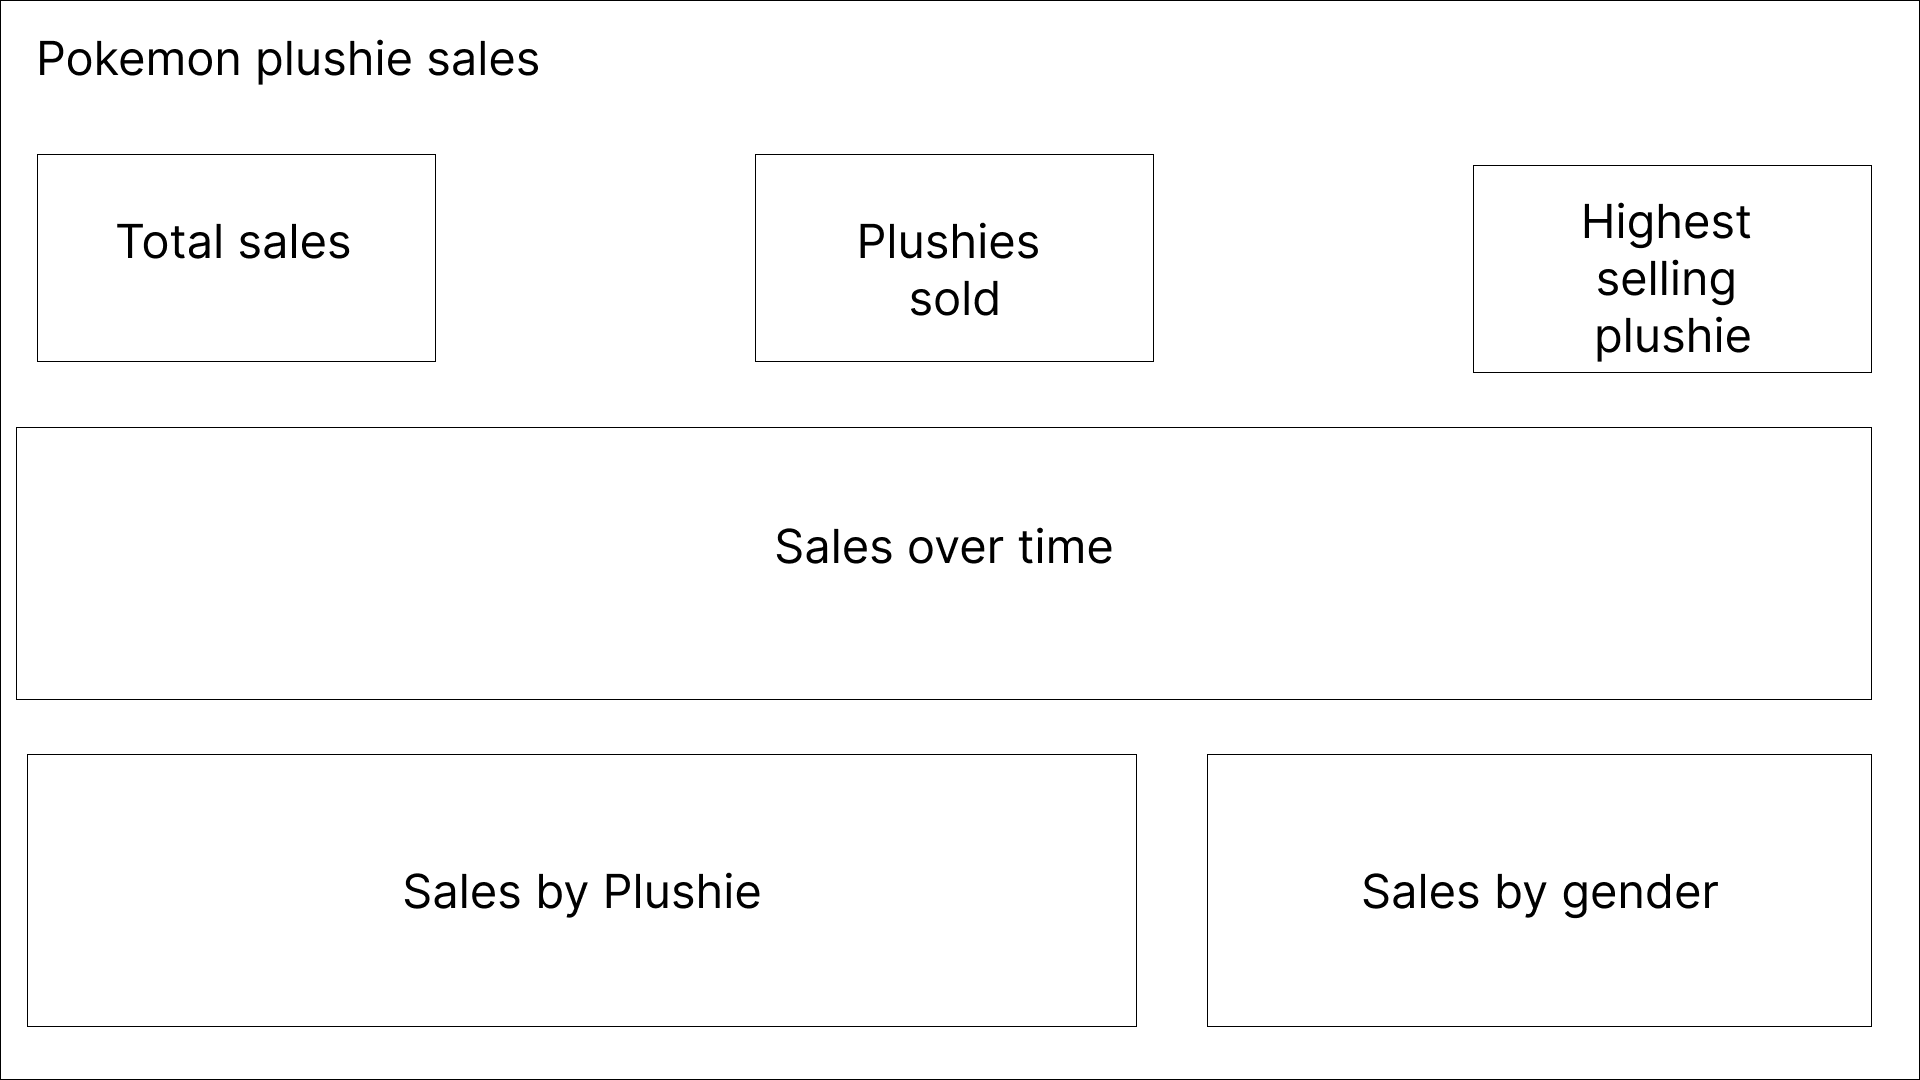Viewport: 1920px width, 1080px height.
Task: Click the 'Sales over time' text label
Action: click(943, 547)
